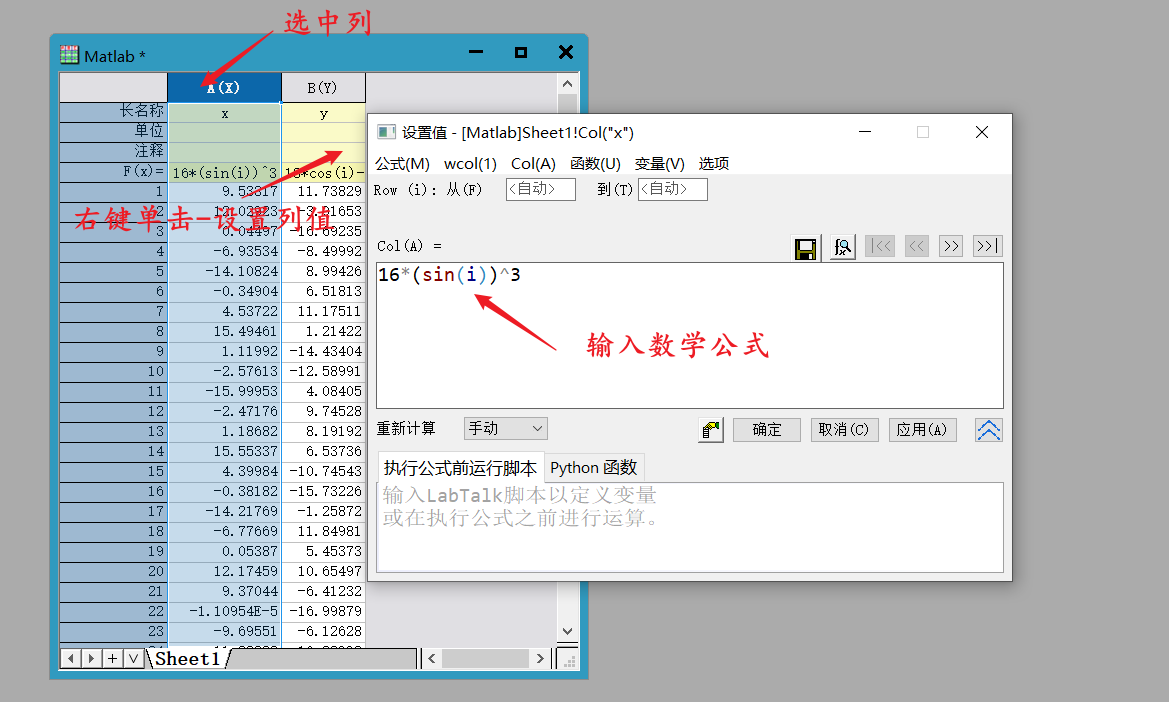Click the horizontal scrollbar left arrow
The image size is (1169, 702).
432,659
